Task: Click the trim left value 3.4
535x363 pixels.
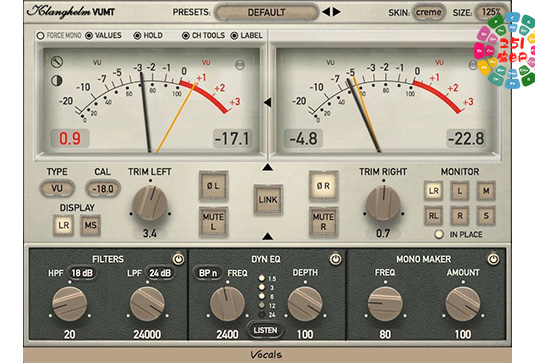Action: (x=150, y=233)
